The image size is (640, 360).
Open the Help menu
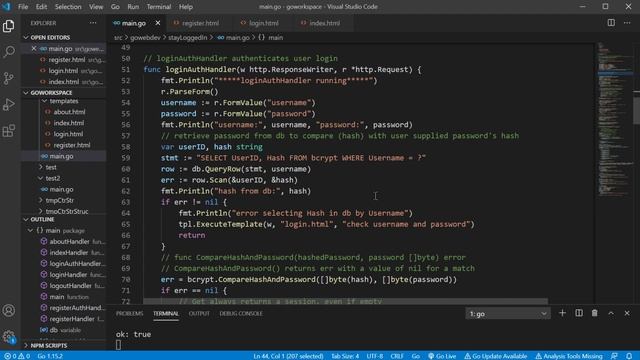click(x=186, y=7)
